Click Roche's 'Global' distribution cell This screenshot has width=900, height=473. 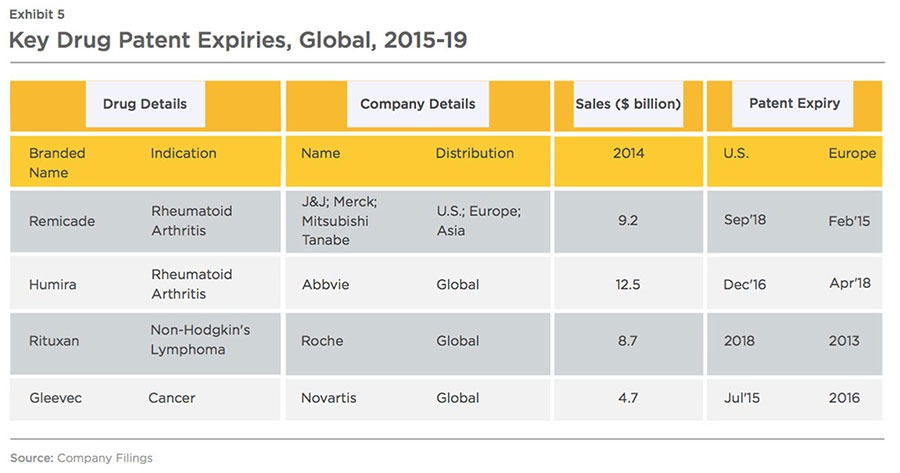coord(457,340)
